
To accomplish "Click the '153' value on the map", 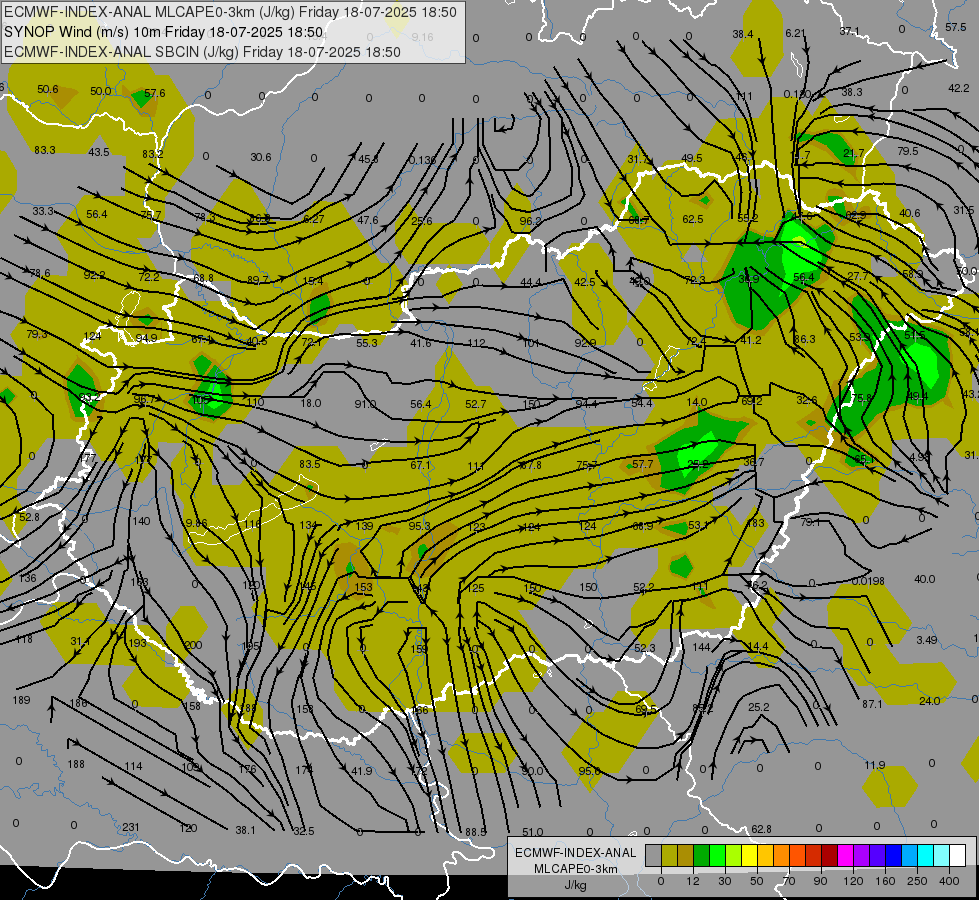I will point(363,587).
